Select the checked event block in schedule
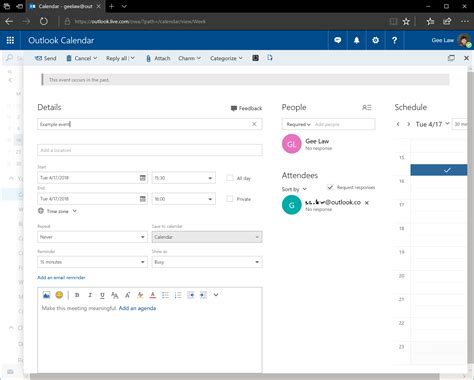The image size is (474, 380). (438, 170)
